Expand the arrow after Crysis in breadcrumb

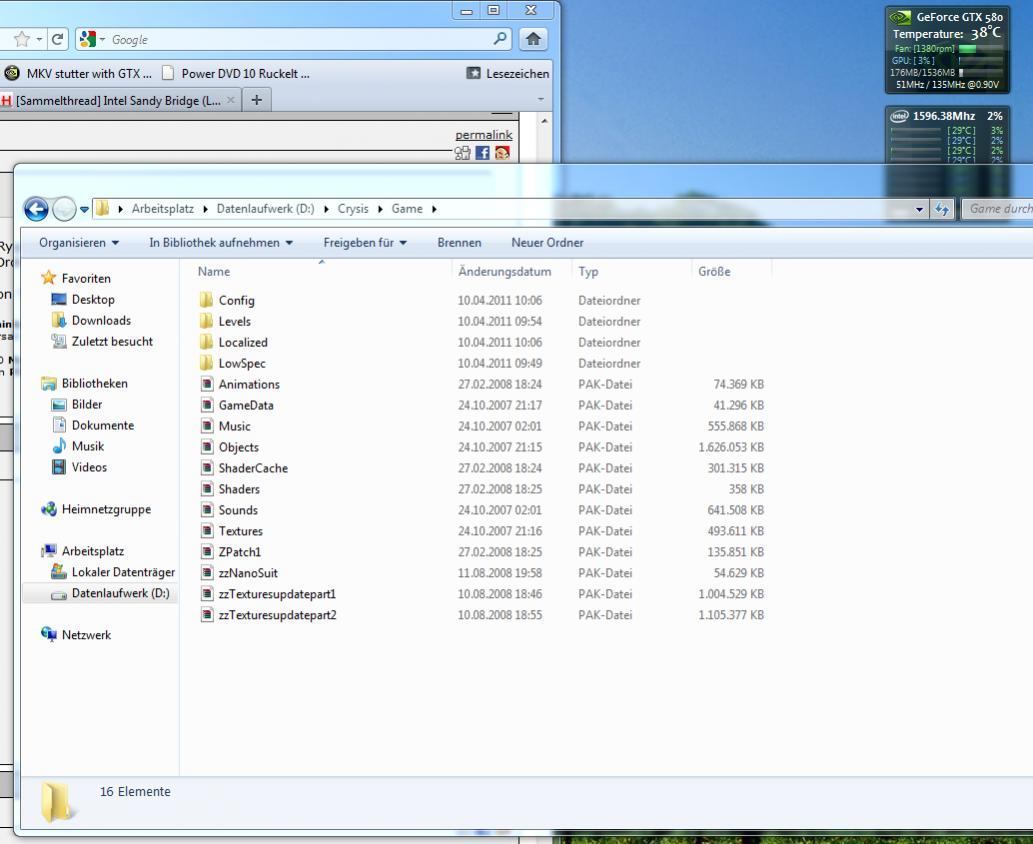[380, 209]
